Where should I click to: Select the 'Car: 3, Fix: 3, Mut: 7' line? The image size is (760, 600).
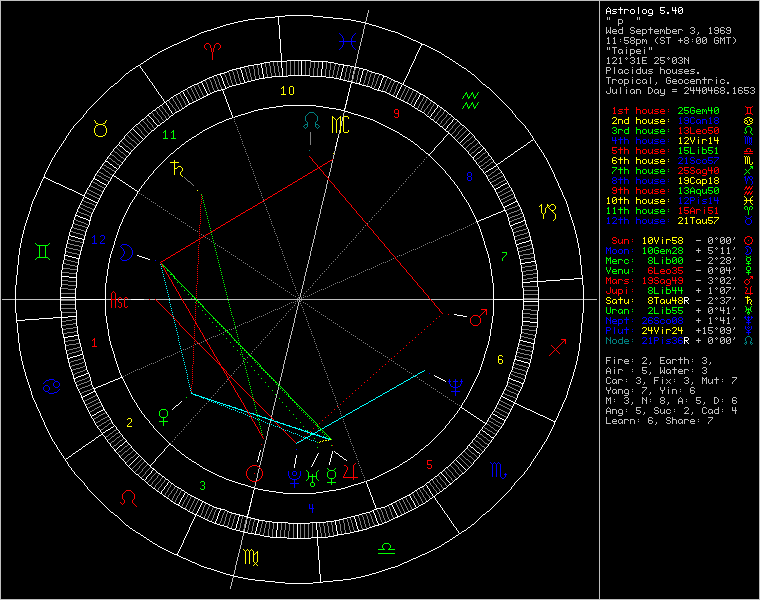point(671,381)
